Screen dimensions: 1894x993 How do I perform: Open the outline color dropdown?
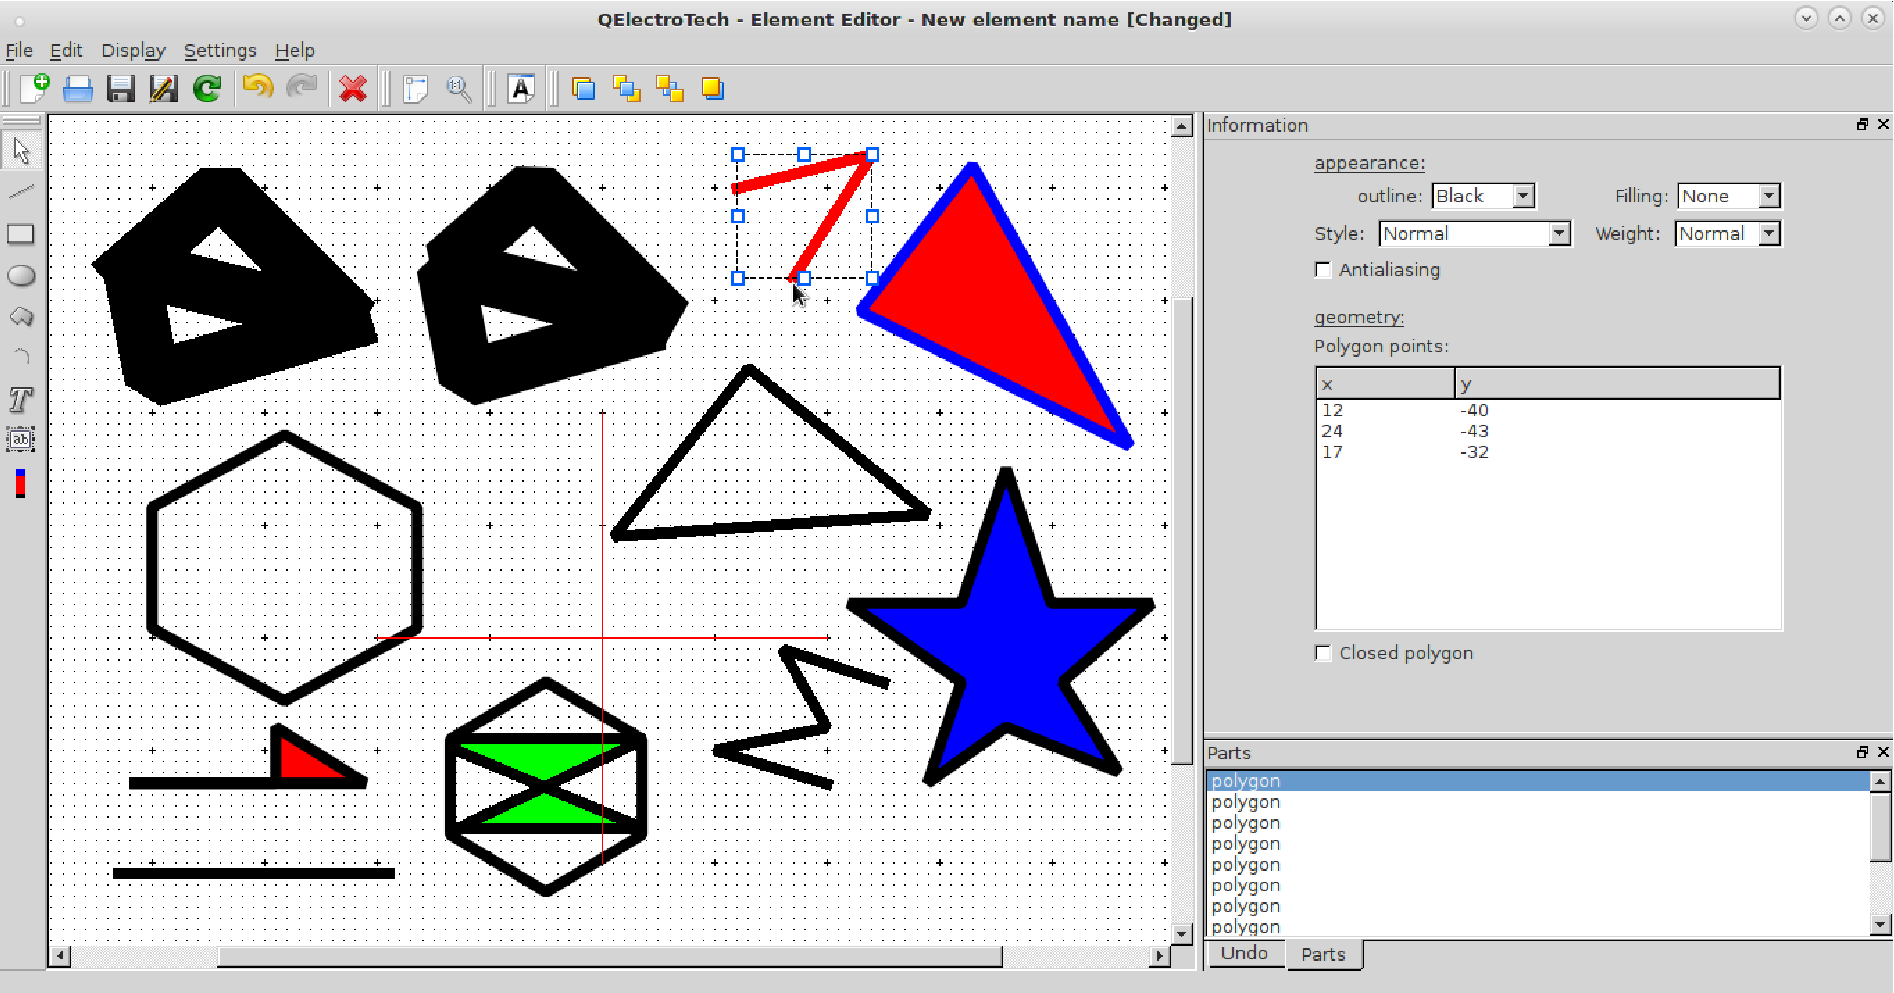(x=1483, y=196)
